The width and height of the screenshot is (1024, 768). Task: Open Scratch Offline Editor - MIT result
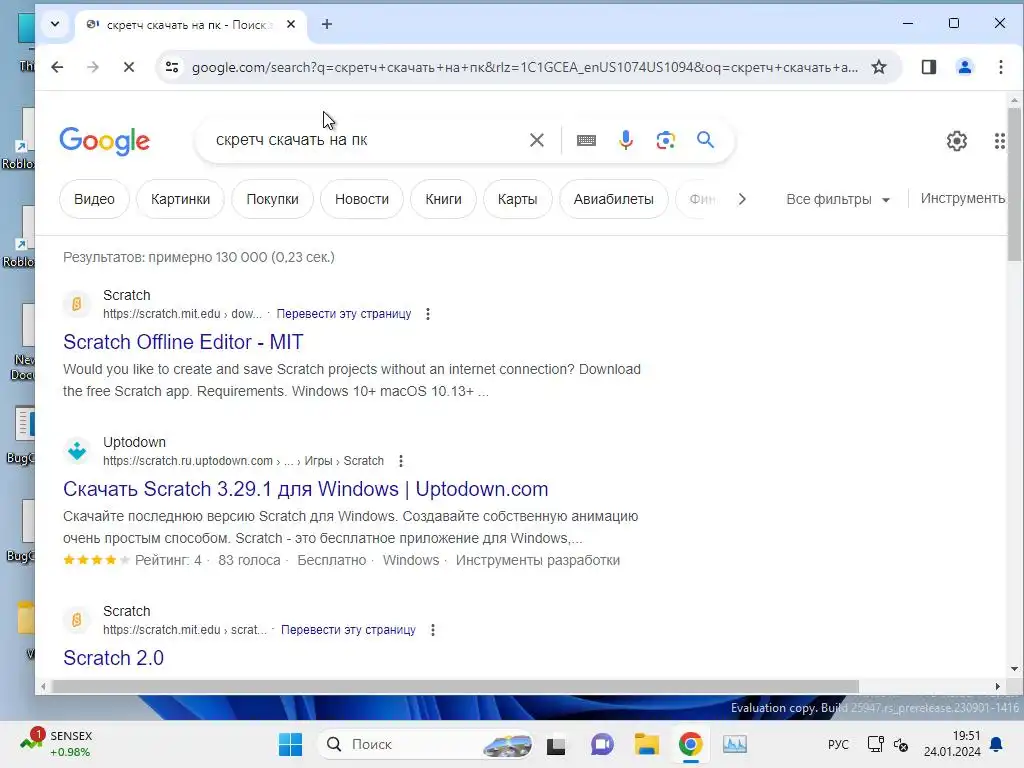[184, 342]
